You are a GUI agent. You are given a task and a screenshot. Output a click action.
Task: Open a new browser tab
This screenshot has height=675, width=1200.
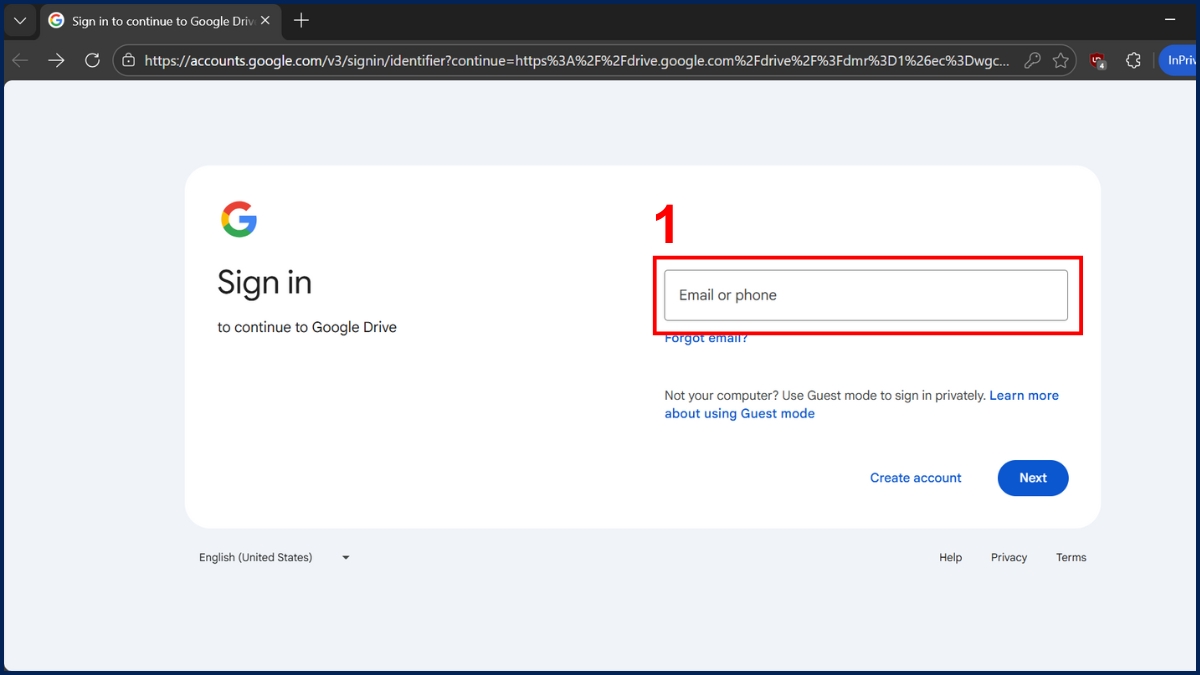(301, 21)
